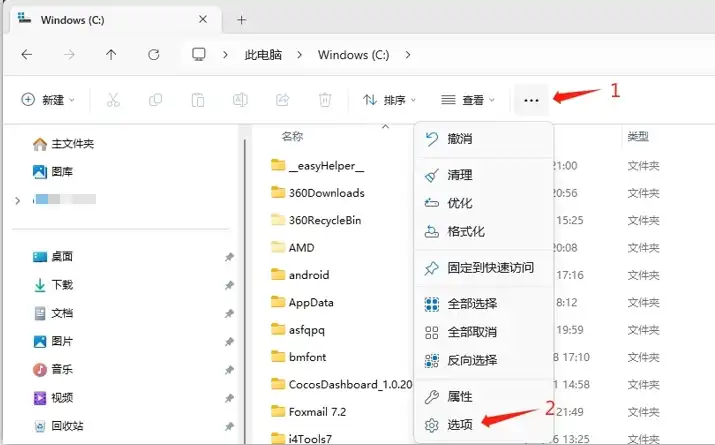Go up one folder level
Viewport: 715px width, 445px height.
[x=111, y=55]
